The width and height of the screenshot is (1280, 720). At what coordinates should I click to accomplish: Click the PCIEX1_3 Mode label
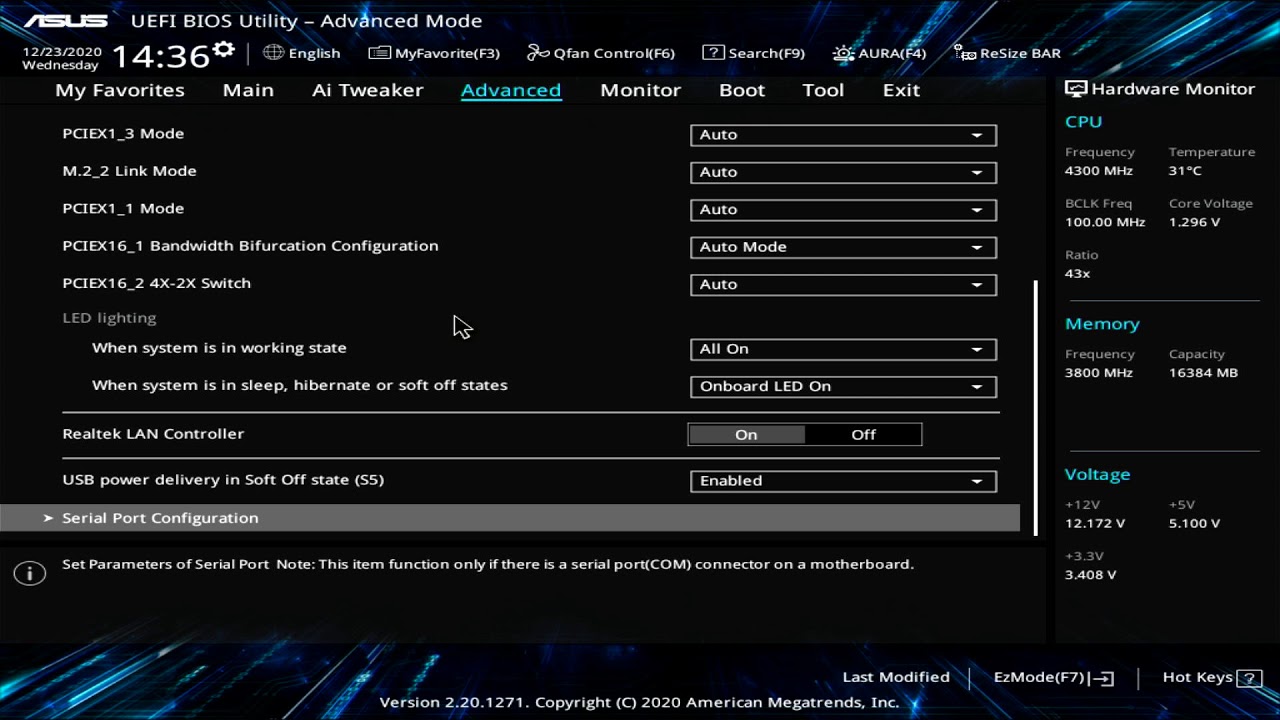[x=123, y=133]
